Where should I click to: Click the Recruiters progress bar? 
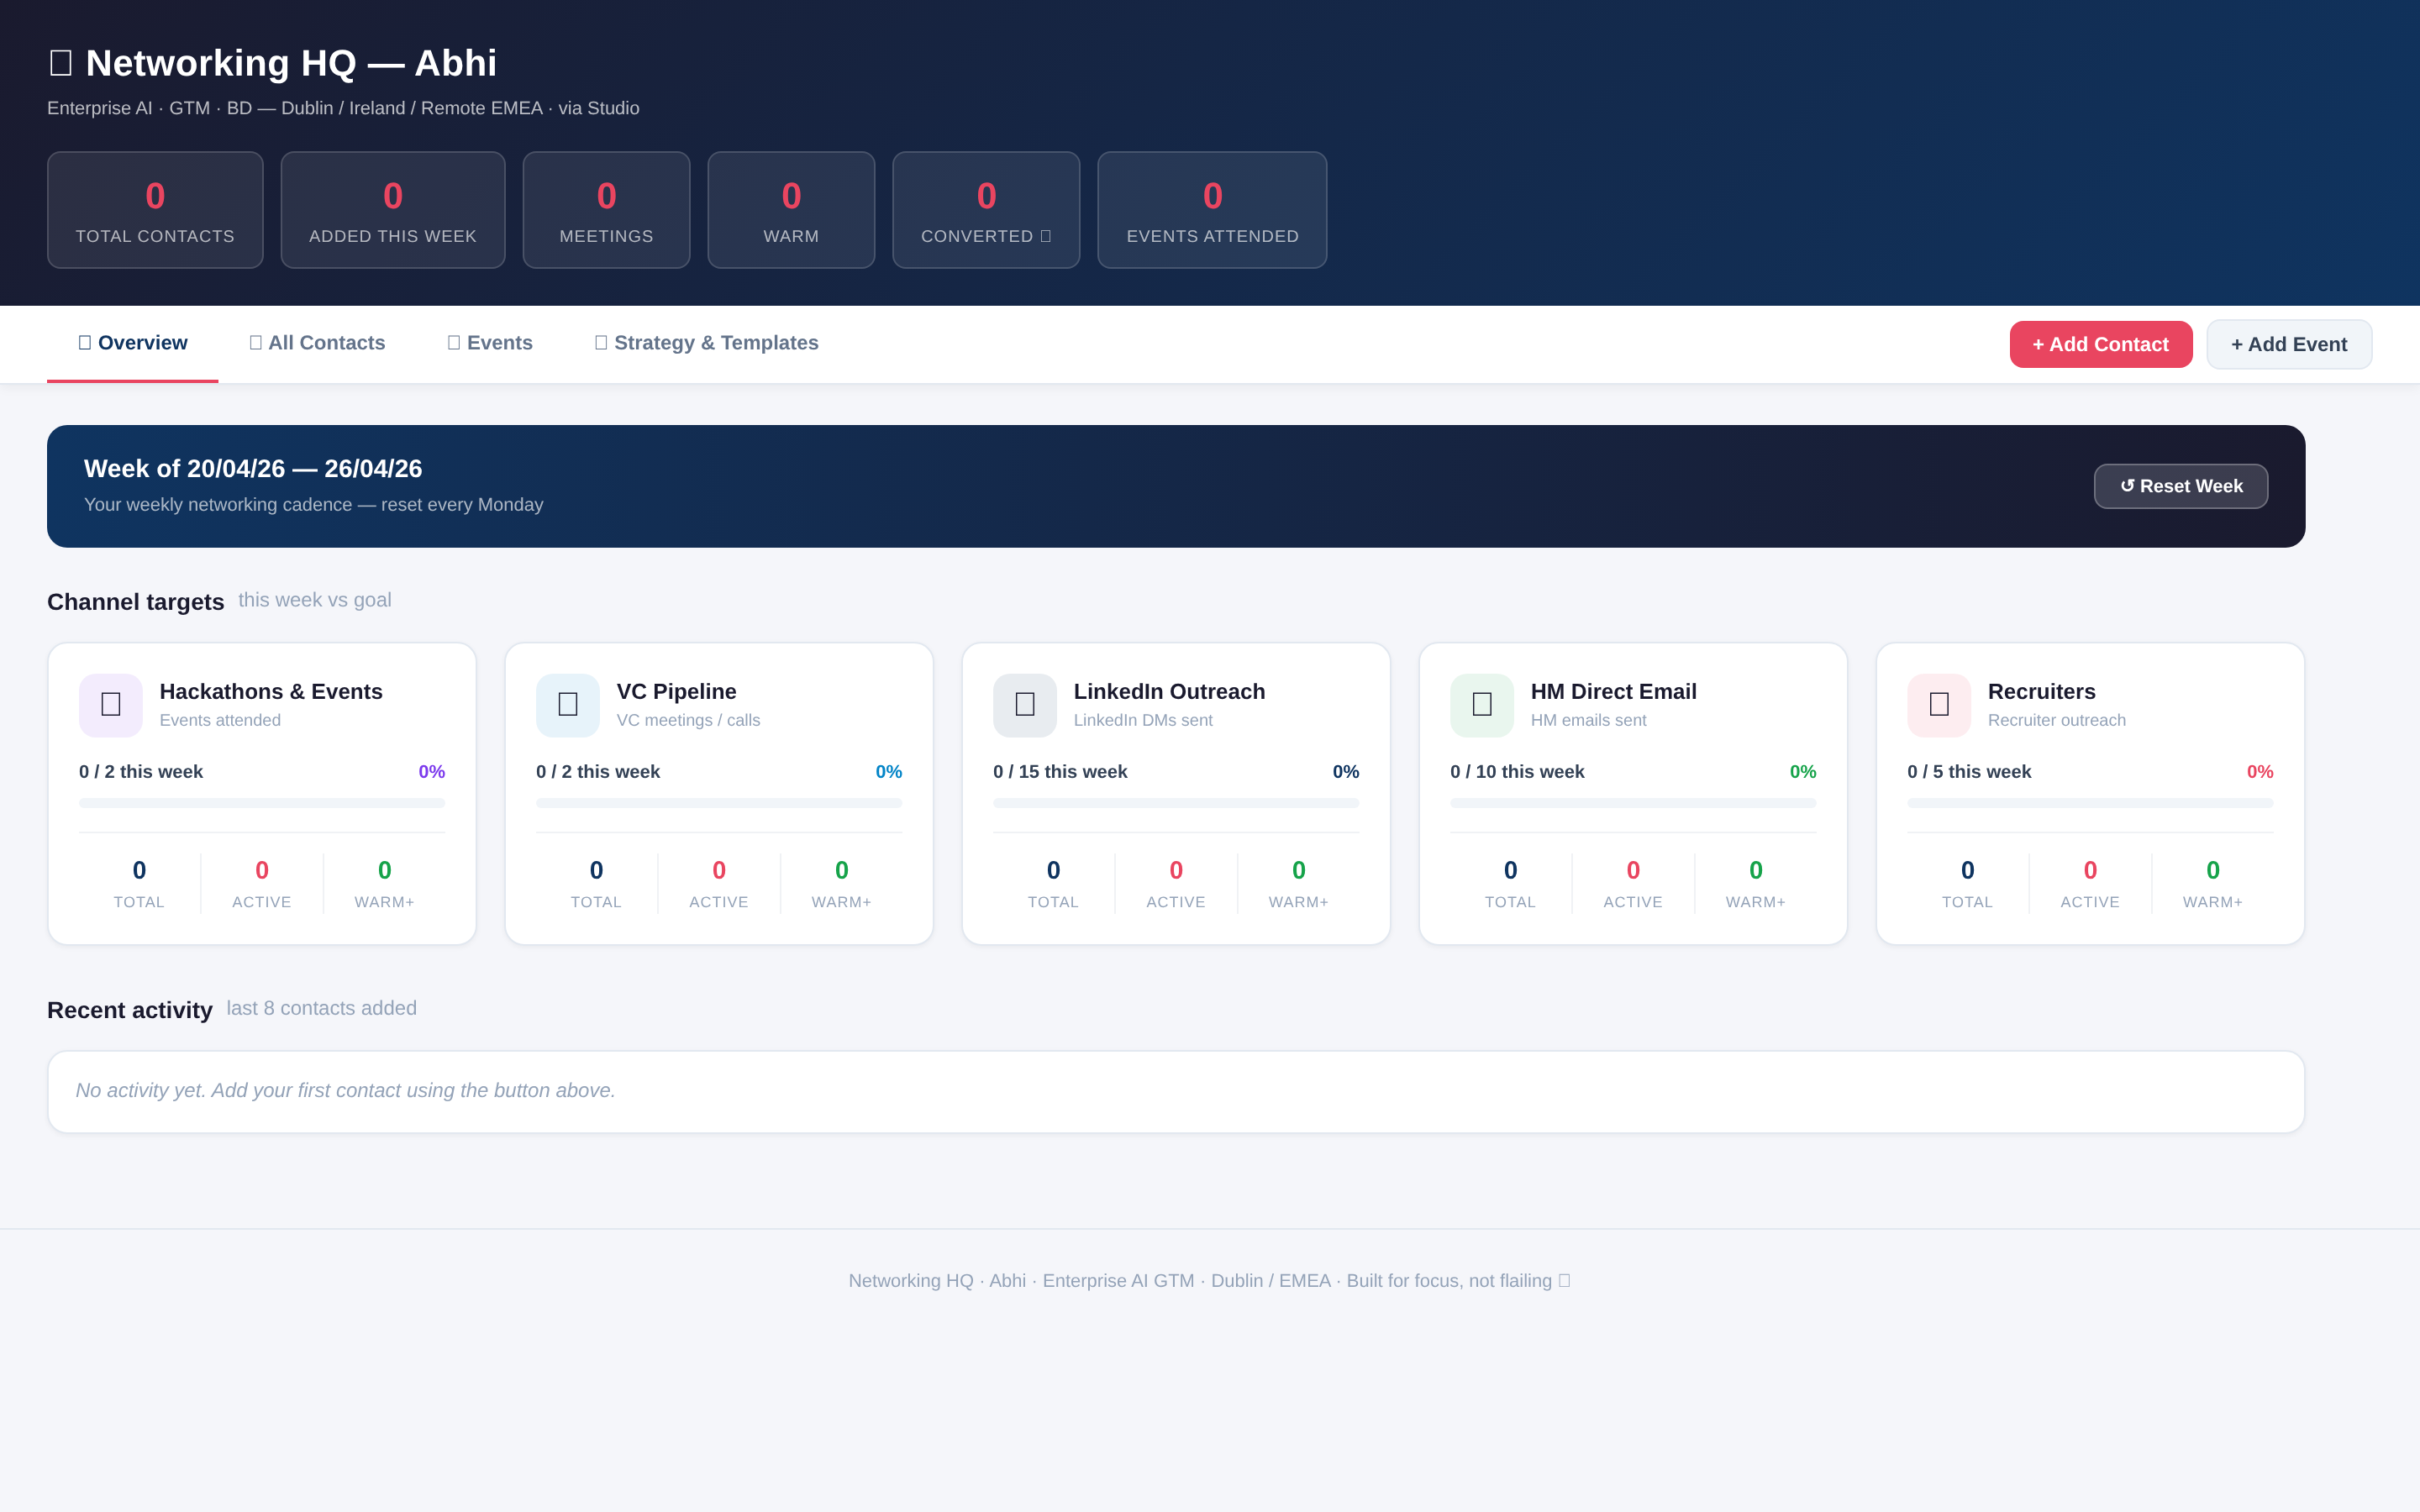(x=2090, y=803)
